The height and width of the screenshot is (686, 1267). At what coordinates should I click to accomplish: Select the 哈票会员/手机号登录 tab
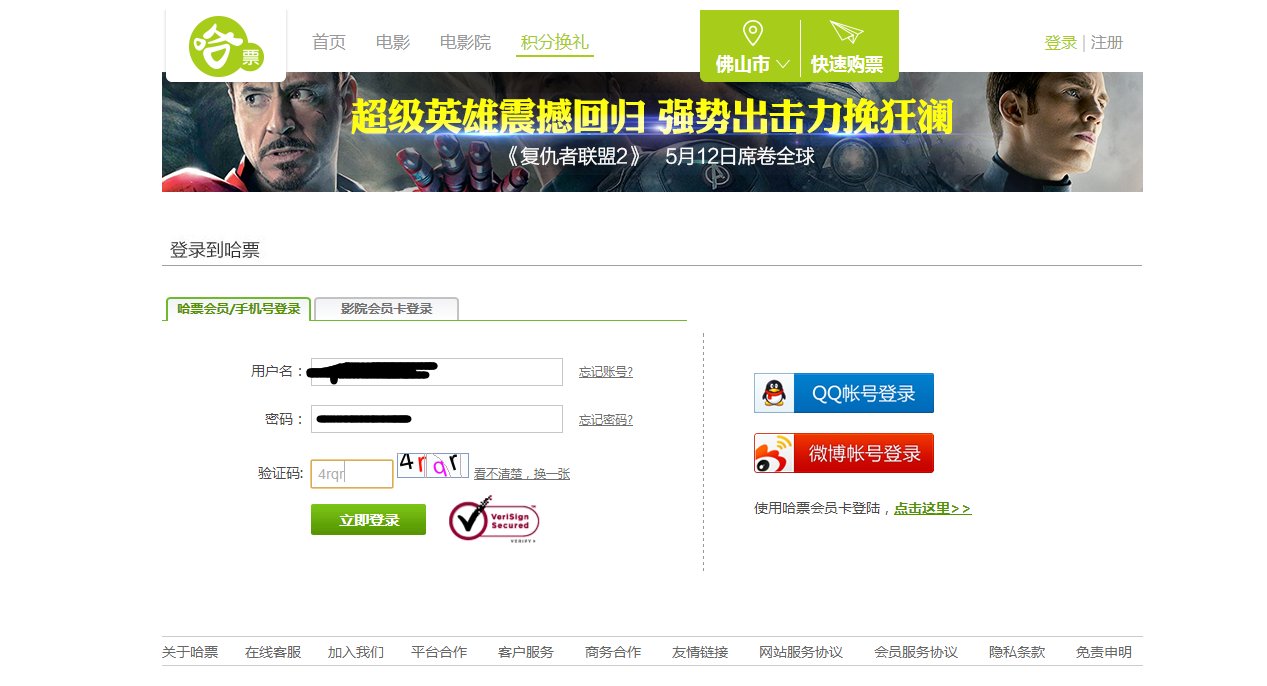[237, 309]
